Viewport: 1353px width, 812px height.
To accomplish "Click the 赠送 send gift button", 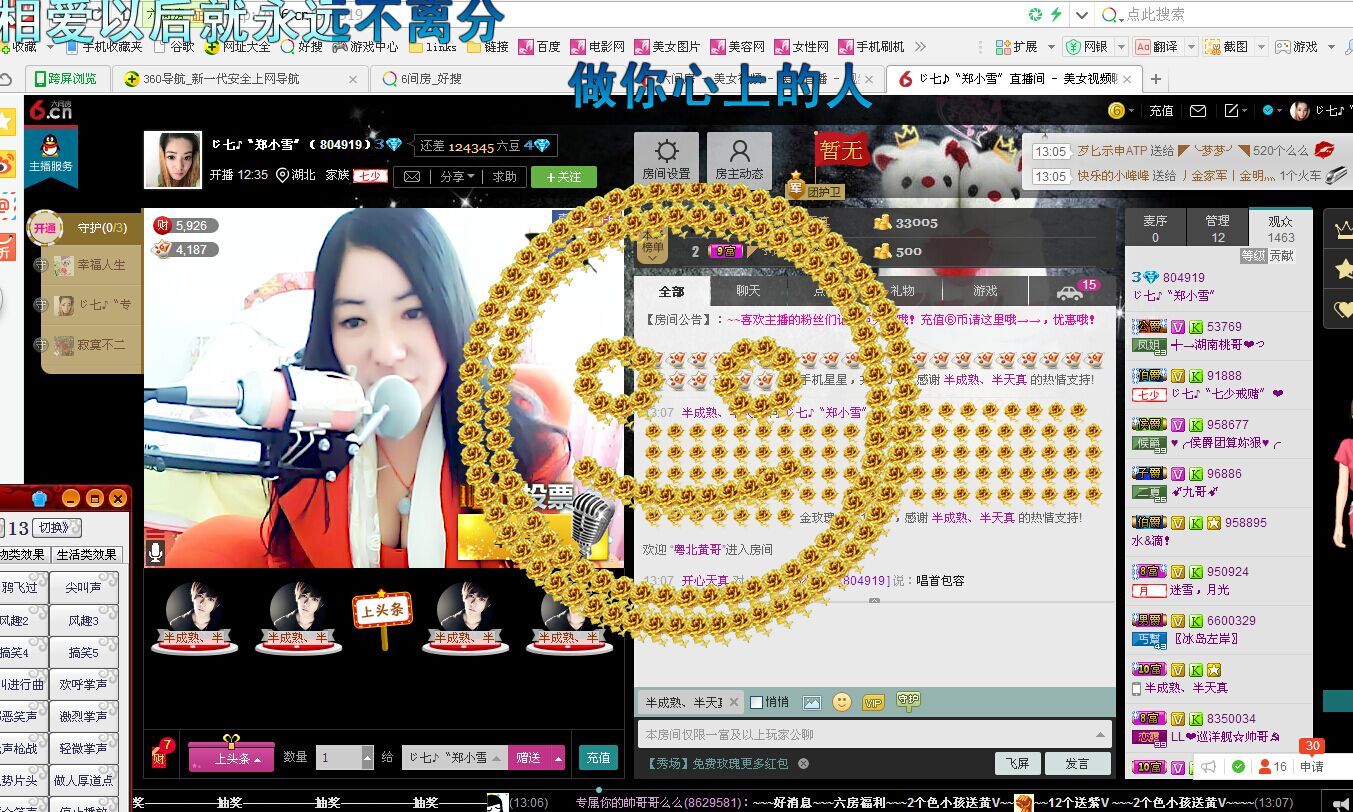I will tap(529, 758).
